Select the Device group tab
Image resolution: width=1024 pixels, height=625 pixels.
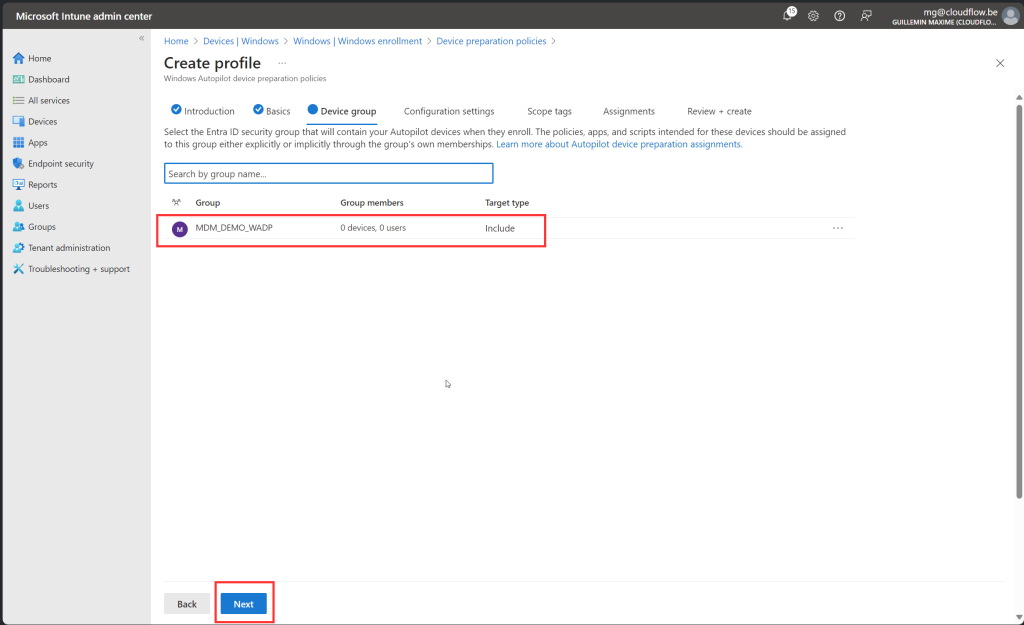(342, 111)
